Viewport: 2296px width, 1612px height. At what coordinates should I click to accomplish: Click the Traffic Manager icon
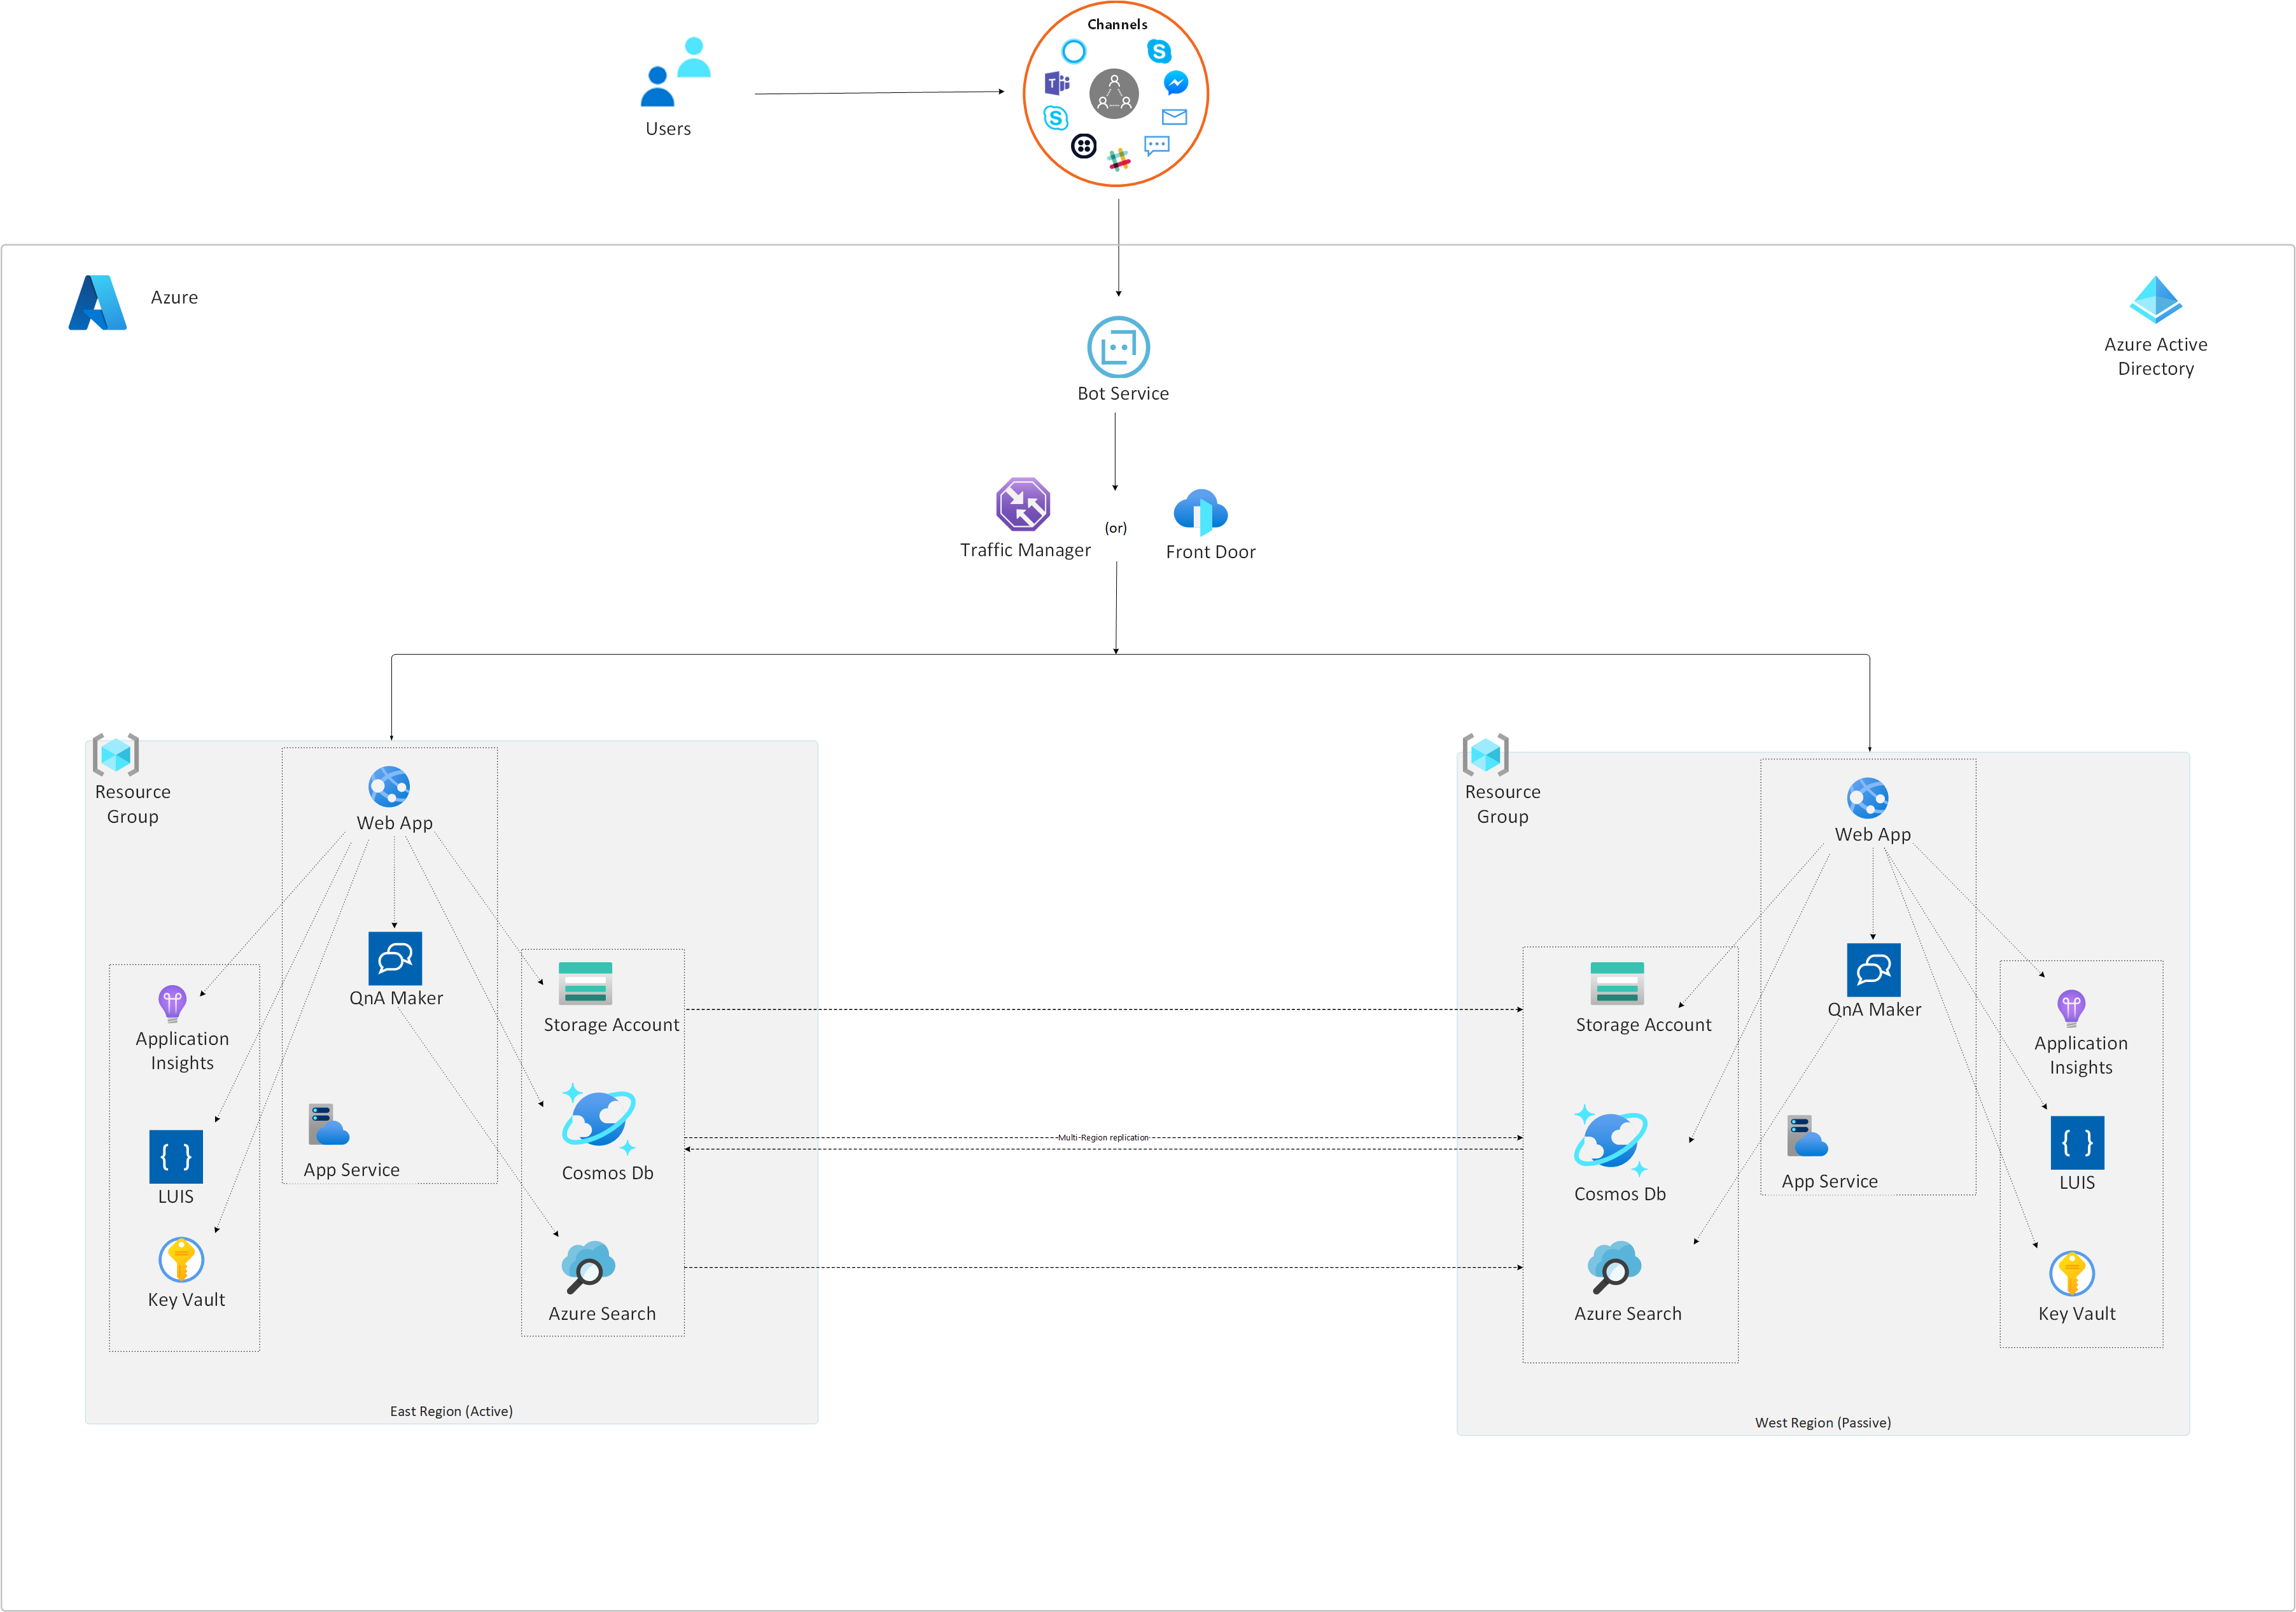tap(1022, 504)
